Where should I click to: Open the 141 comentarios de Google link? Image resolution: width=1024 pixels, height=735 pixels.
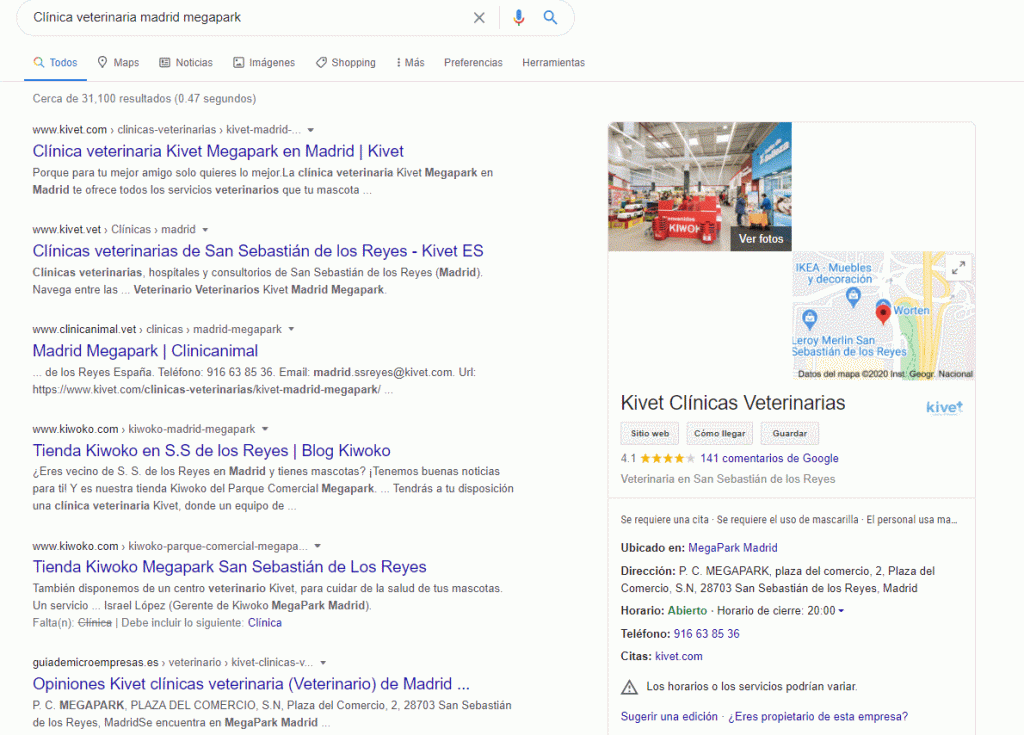tap(769, 459)
